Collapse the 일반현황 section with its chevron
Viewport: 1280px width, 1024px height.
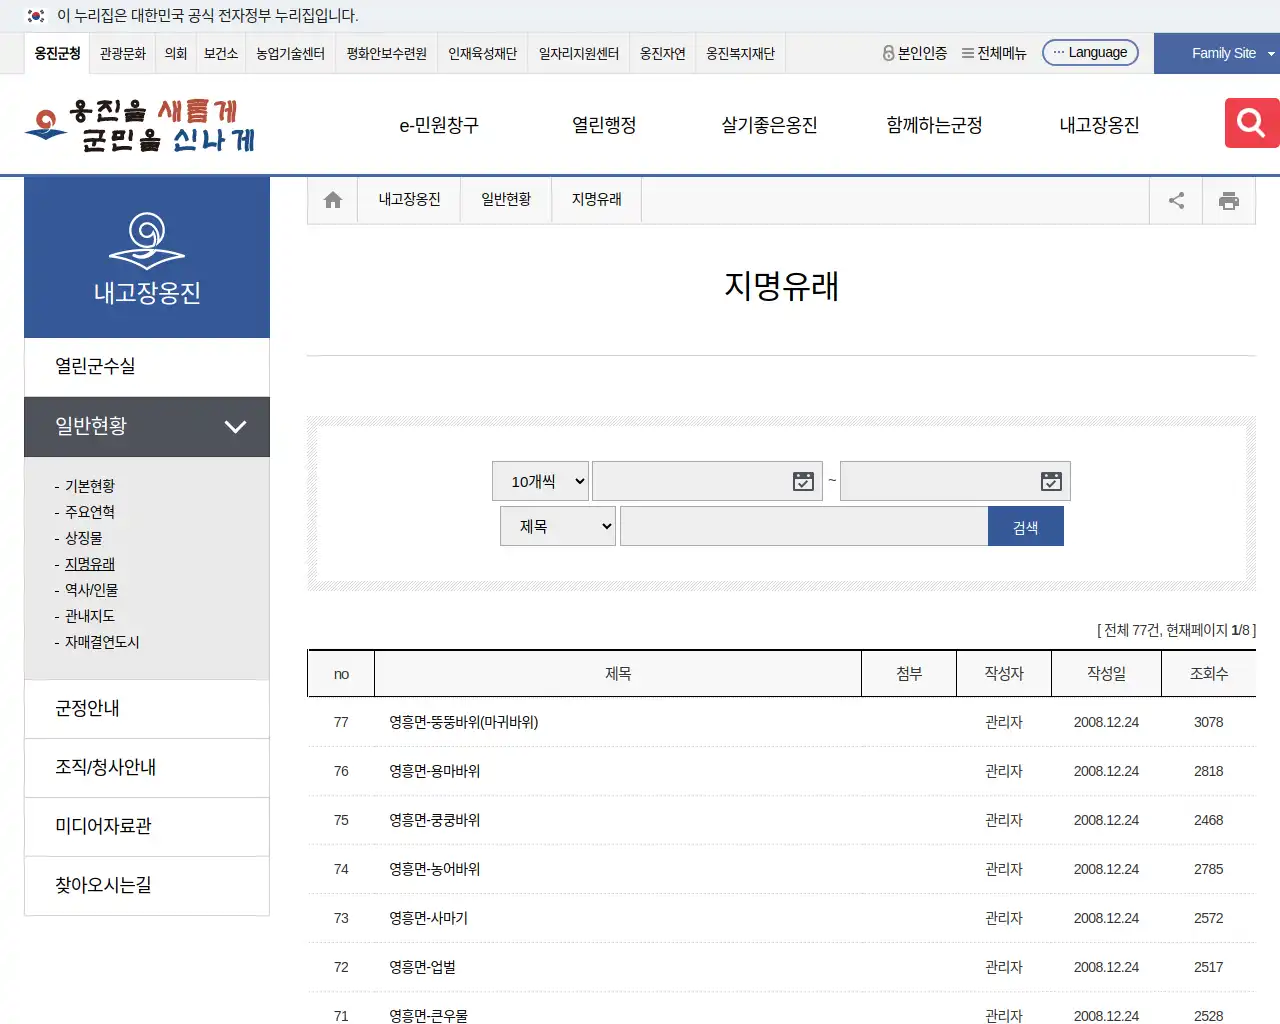pos(236,427)
